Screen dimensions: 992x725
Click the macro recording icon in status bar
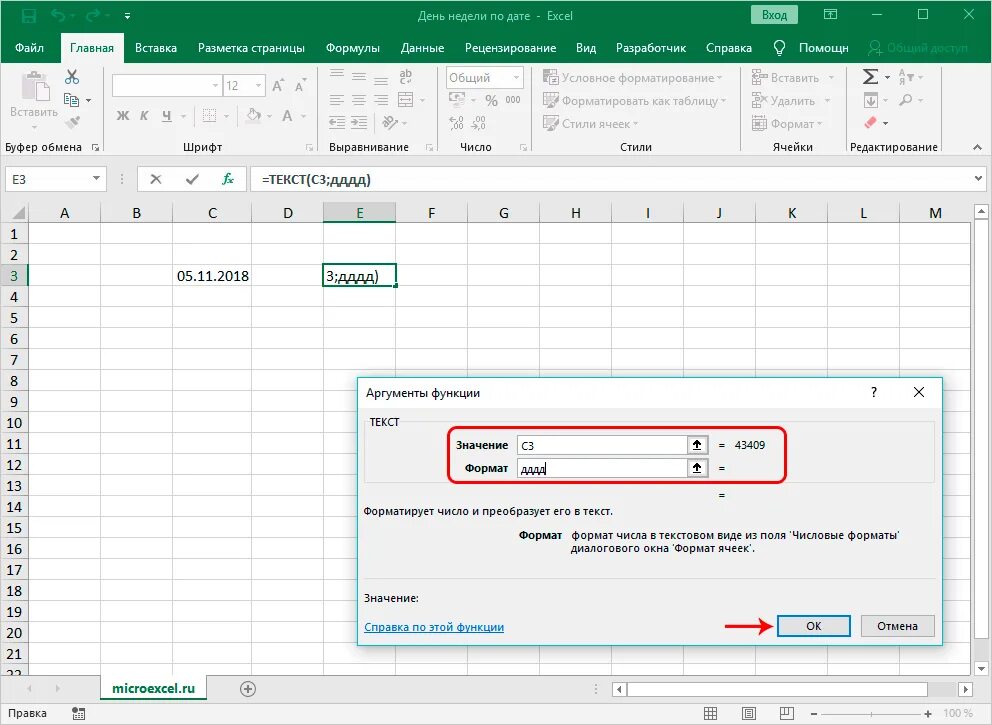coord(78,714)
